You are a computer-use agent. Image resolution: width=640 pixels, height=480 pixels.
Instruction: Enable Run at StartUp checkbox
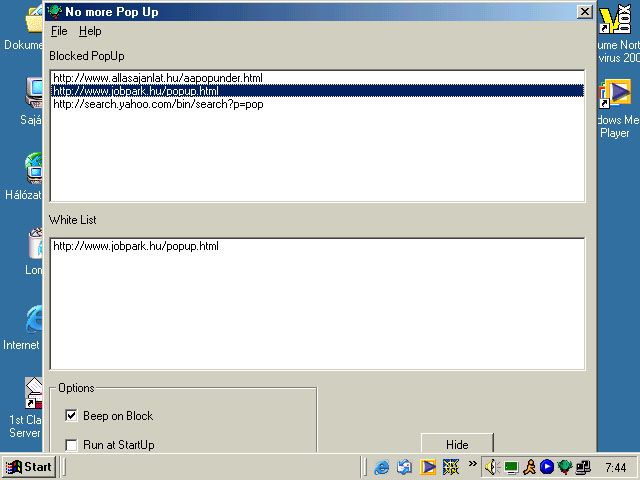tap(71, 445)
